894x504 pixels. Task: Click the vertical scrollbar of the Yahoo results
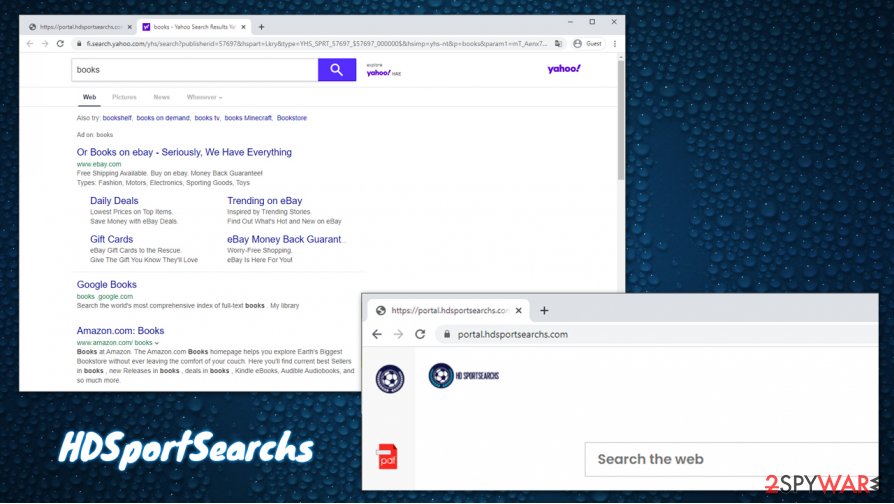click(x=621, y=120)
